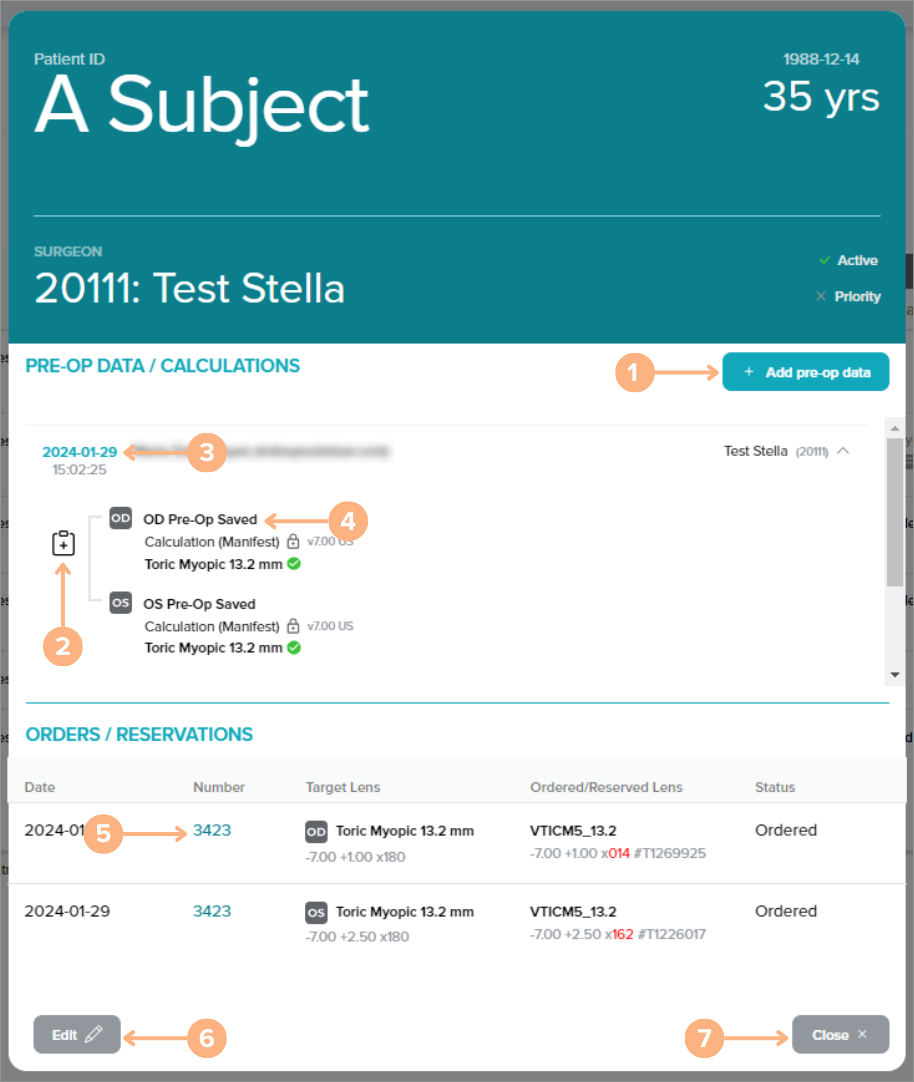Screen dimensions: 914x1082
Task: Click green checkmark next to OD Toric Myopic
Action: click(294, 564)
